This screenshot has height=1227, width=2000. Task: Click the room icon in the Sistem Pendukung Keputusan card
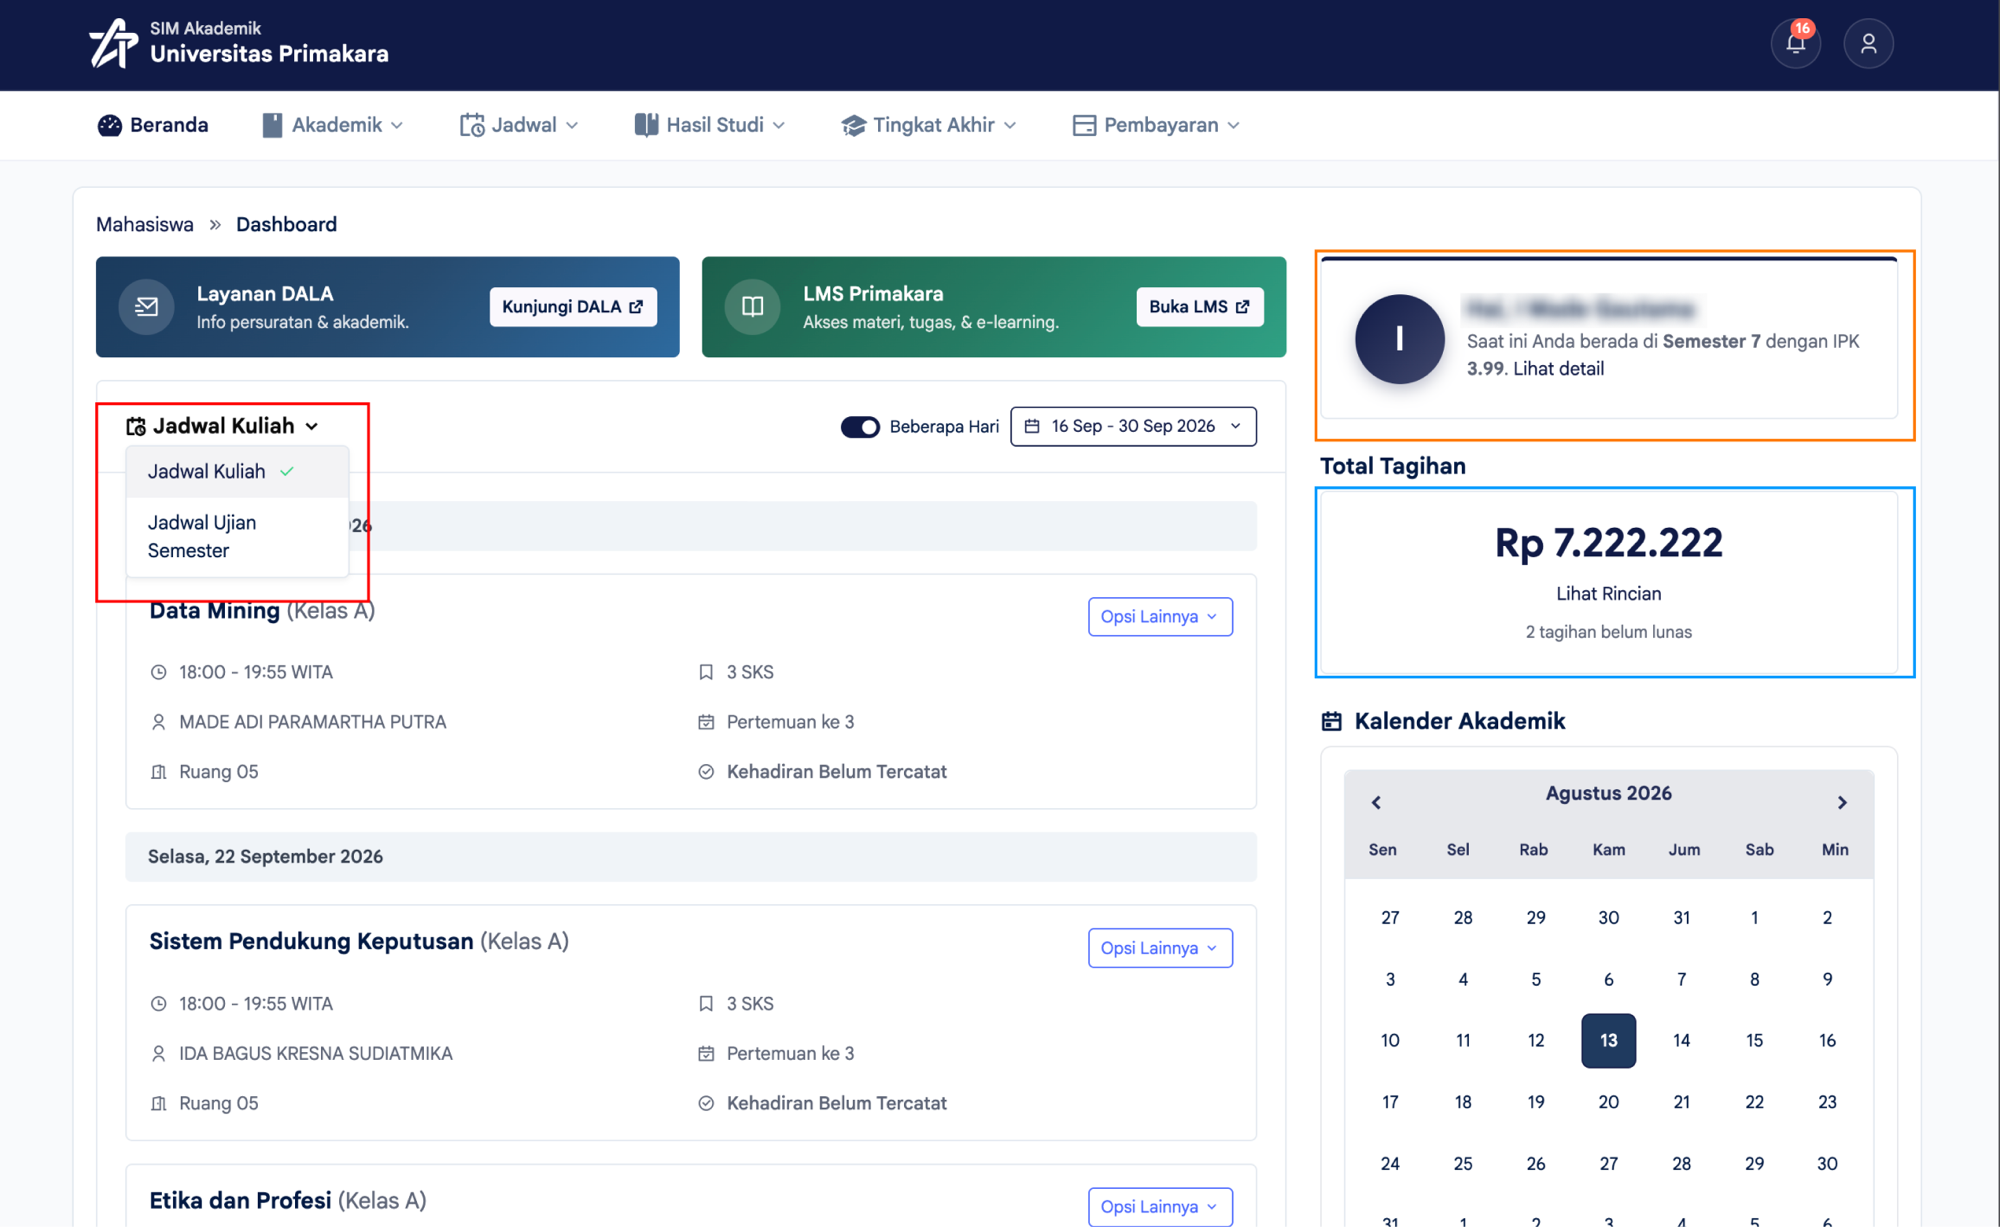[x=158, y=1104]
